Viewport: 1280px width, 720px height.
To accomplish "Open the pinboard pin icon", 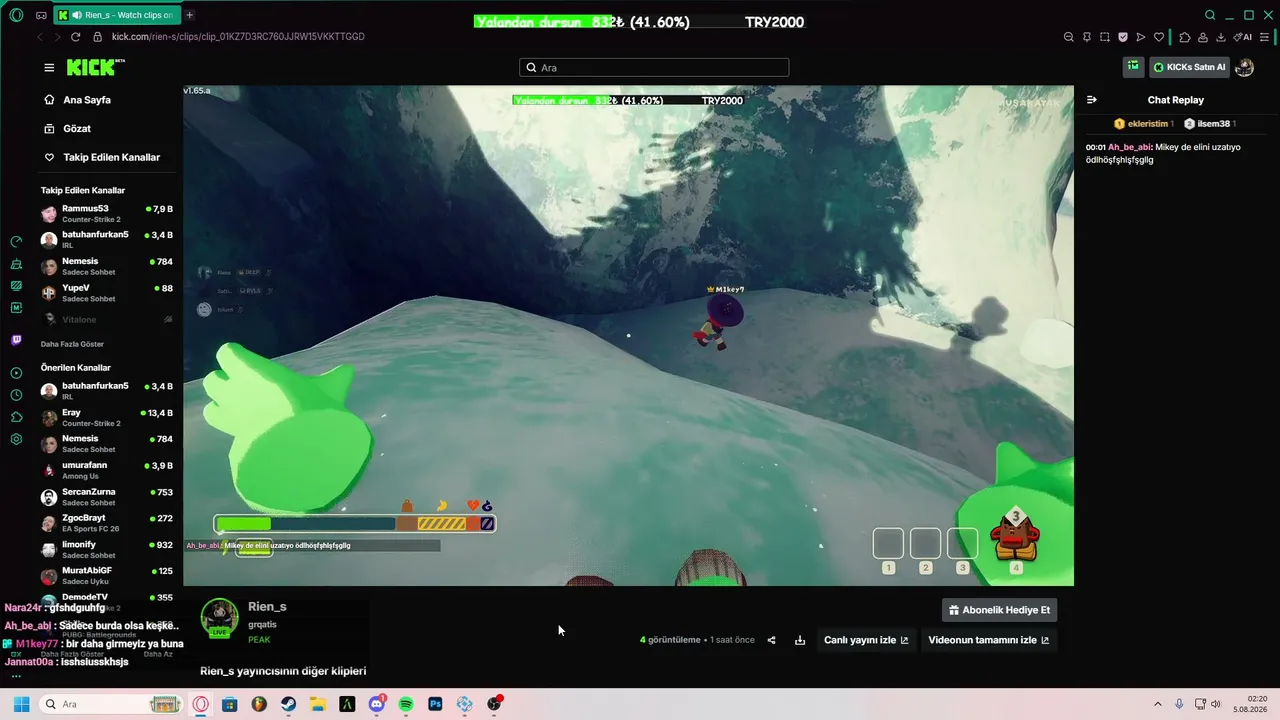I will point(1086,37).
